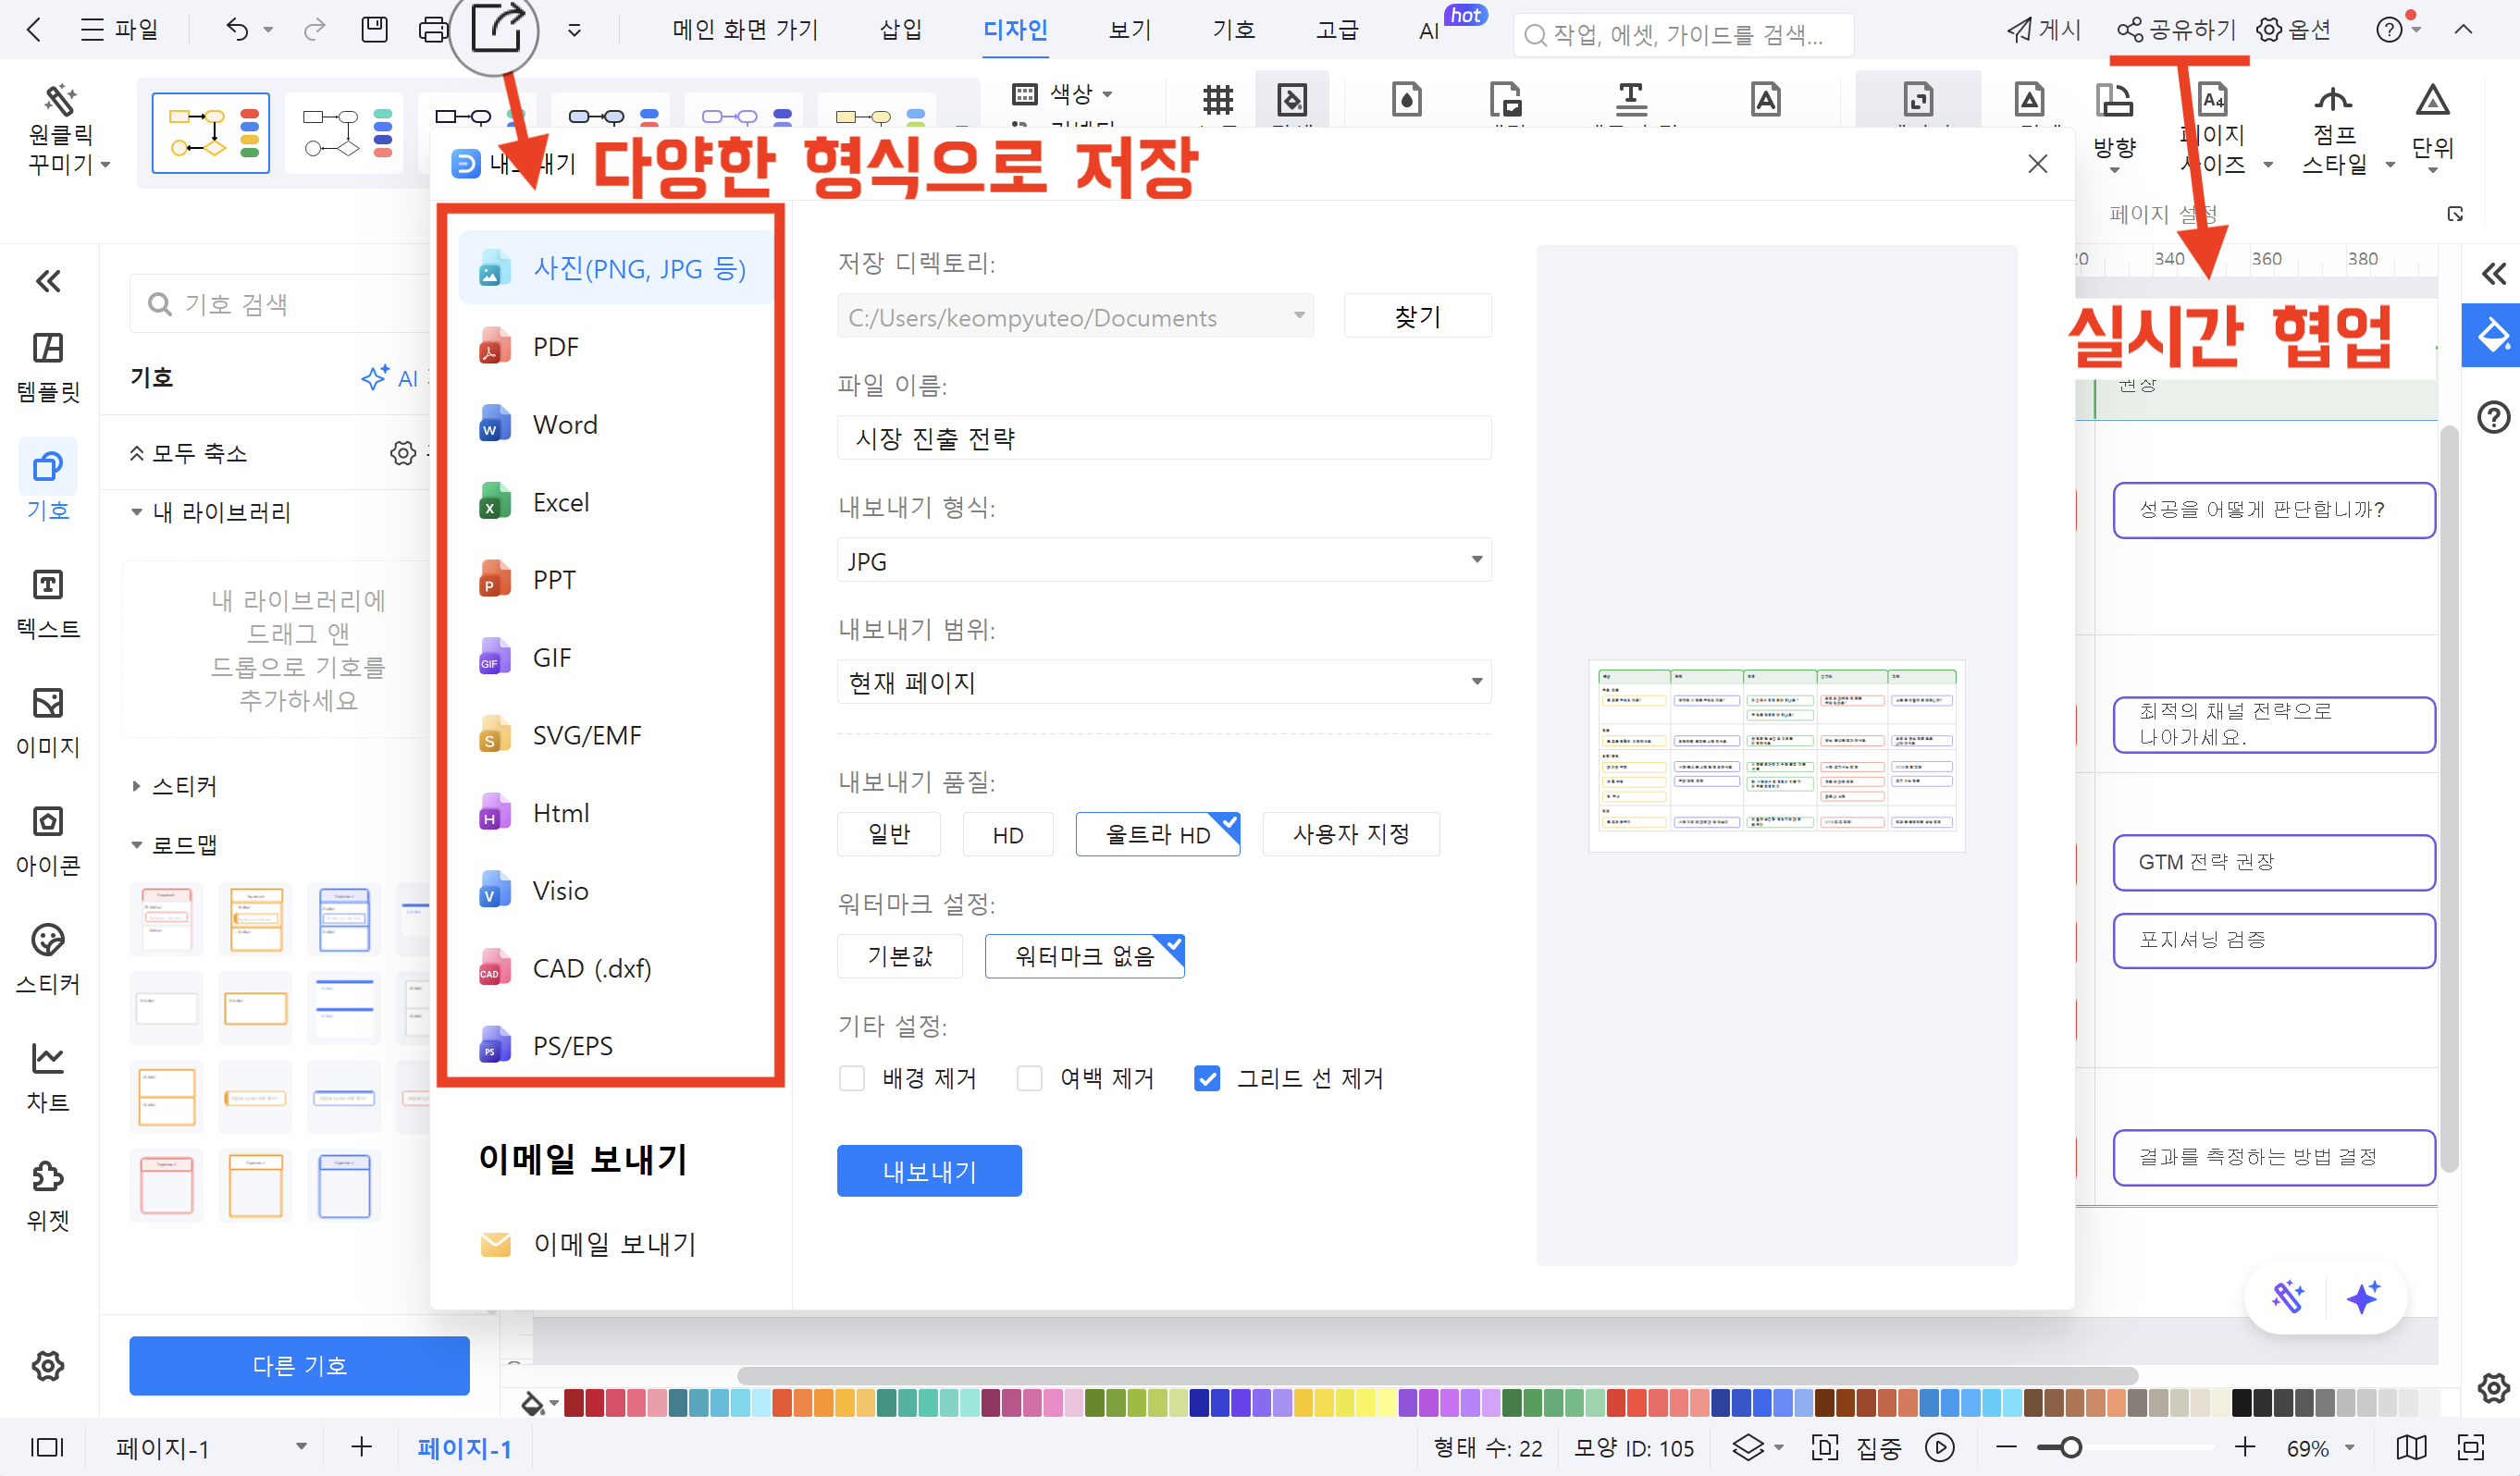Click the 파일 이름 input field
This screenshot has width=2520, height=1476.
pos(1163,438)
